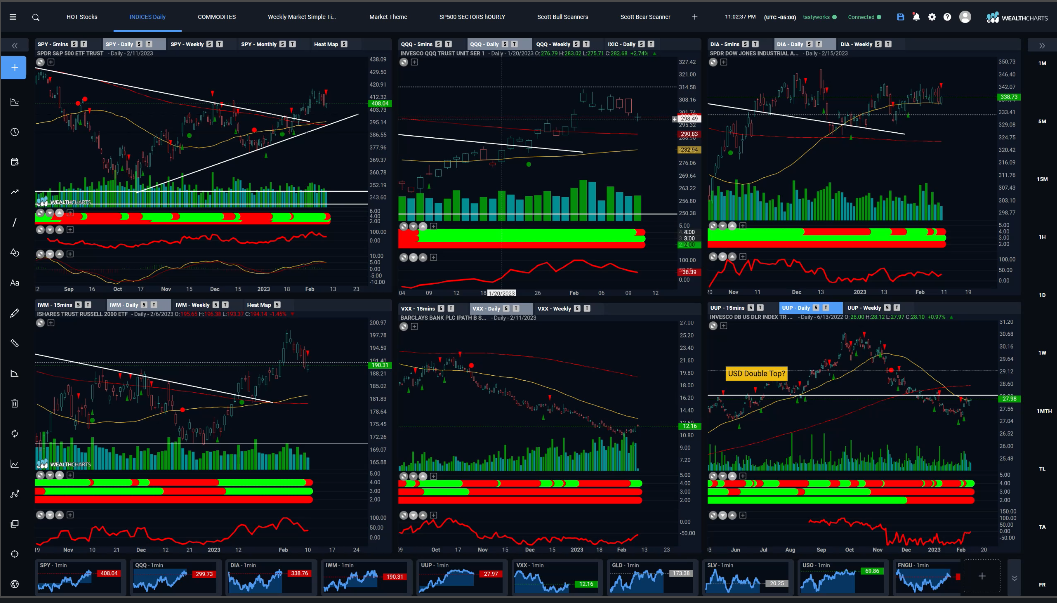
Task: Click the VXX green price label on axis
Action: coord(688,426)
